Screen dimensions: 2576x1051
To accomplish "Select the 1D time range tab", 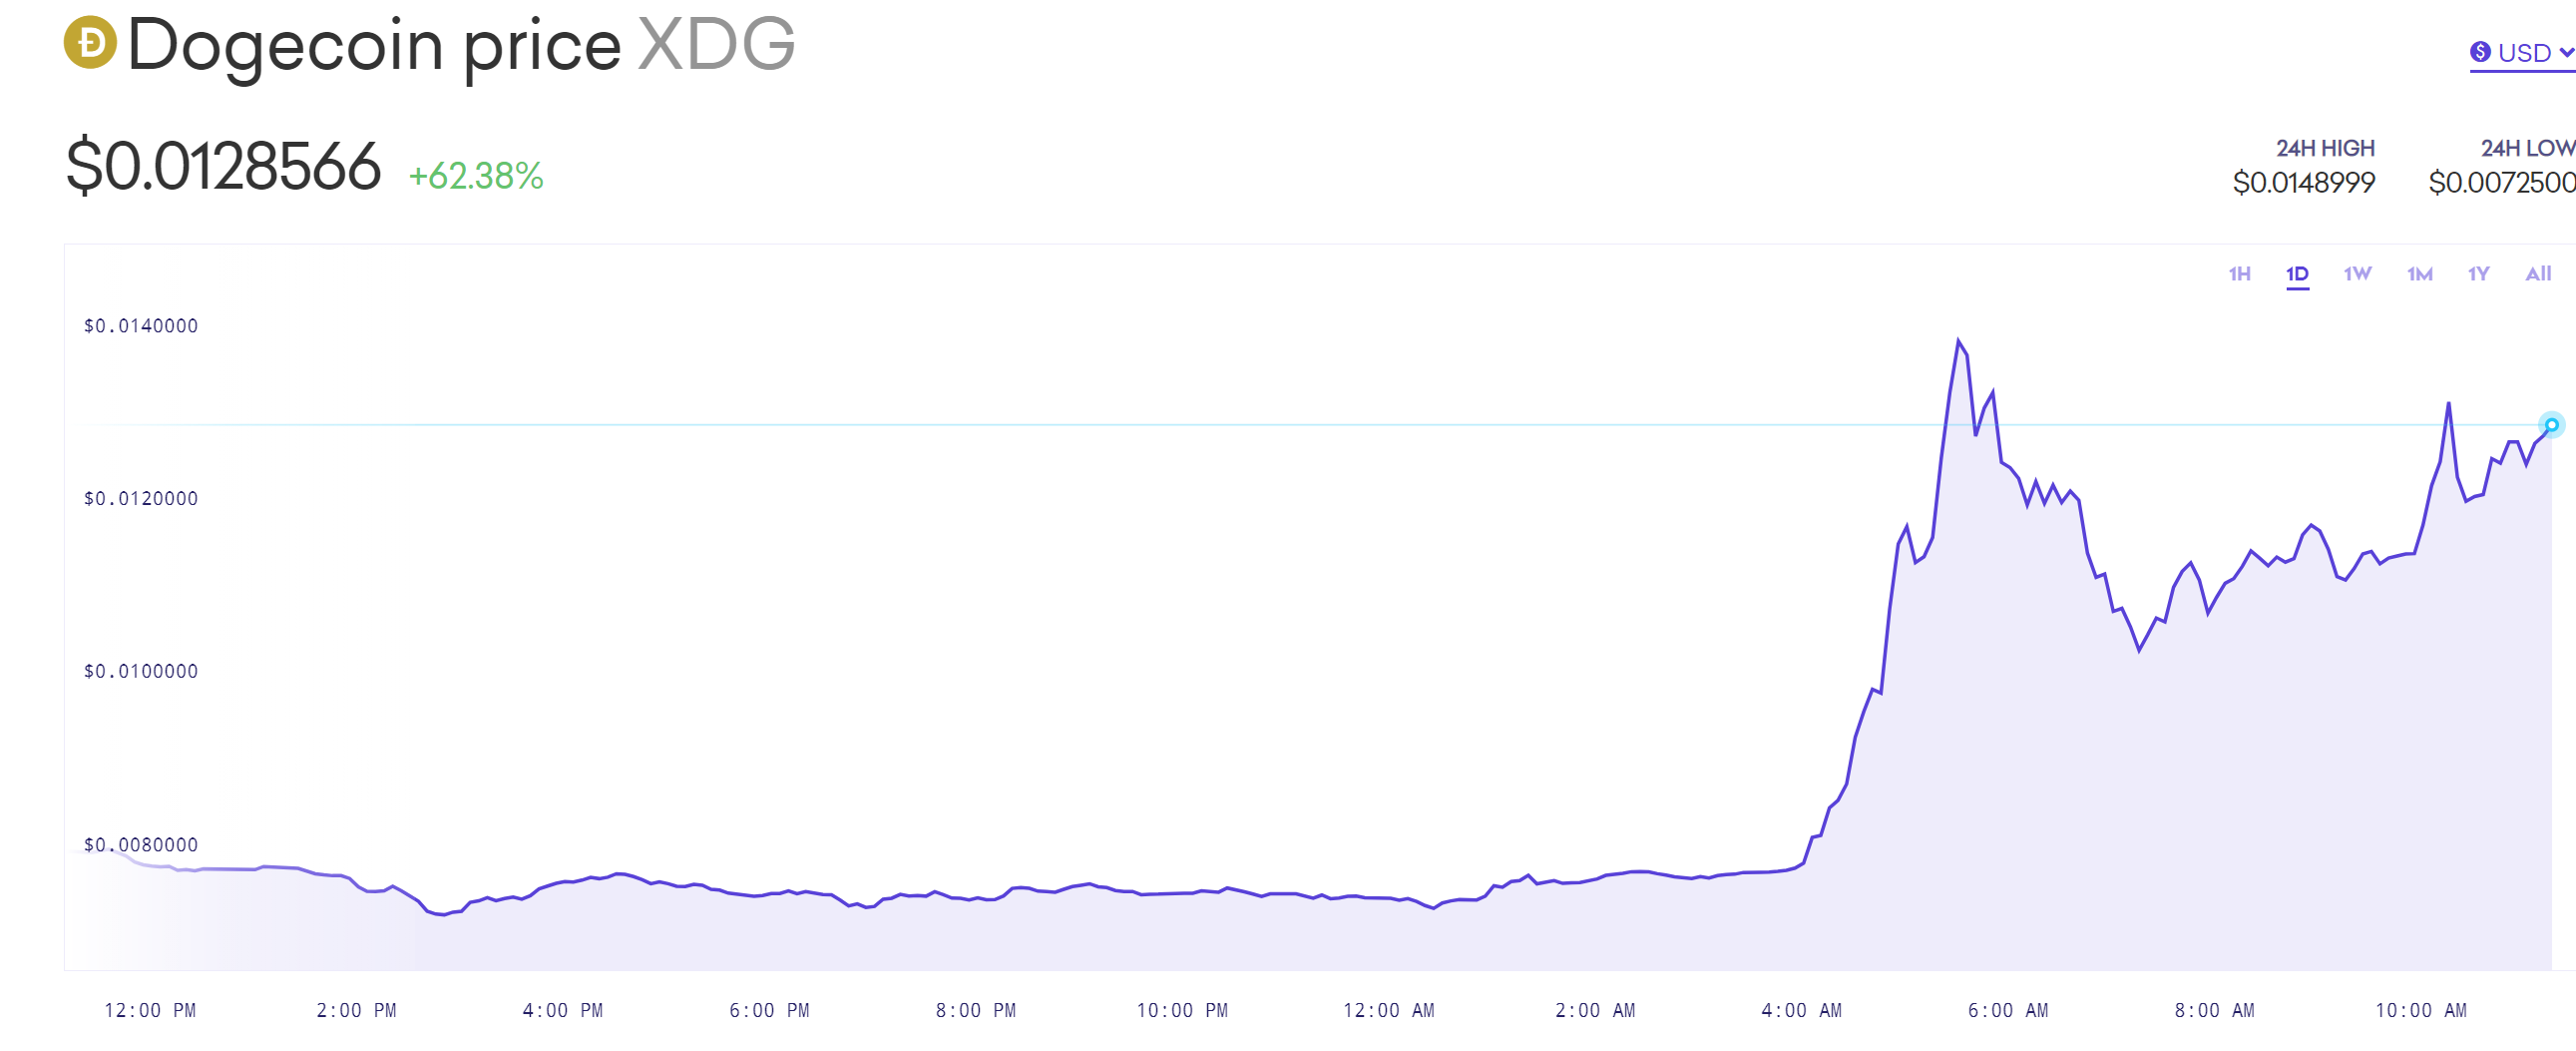I will coord(2297,274).
